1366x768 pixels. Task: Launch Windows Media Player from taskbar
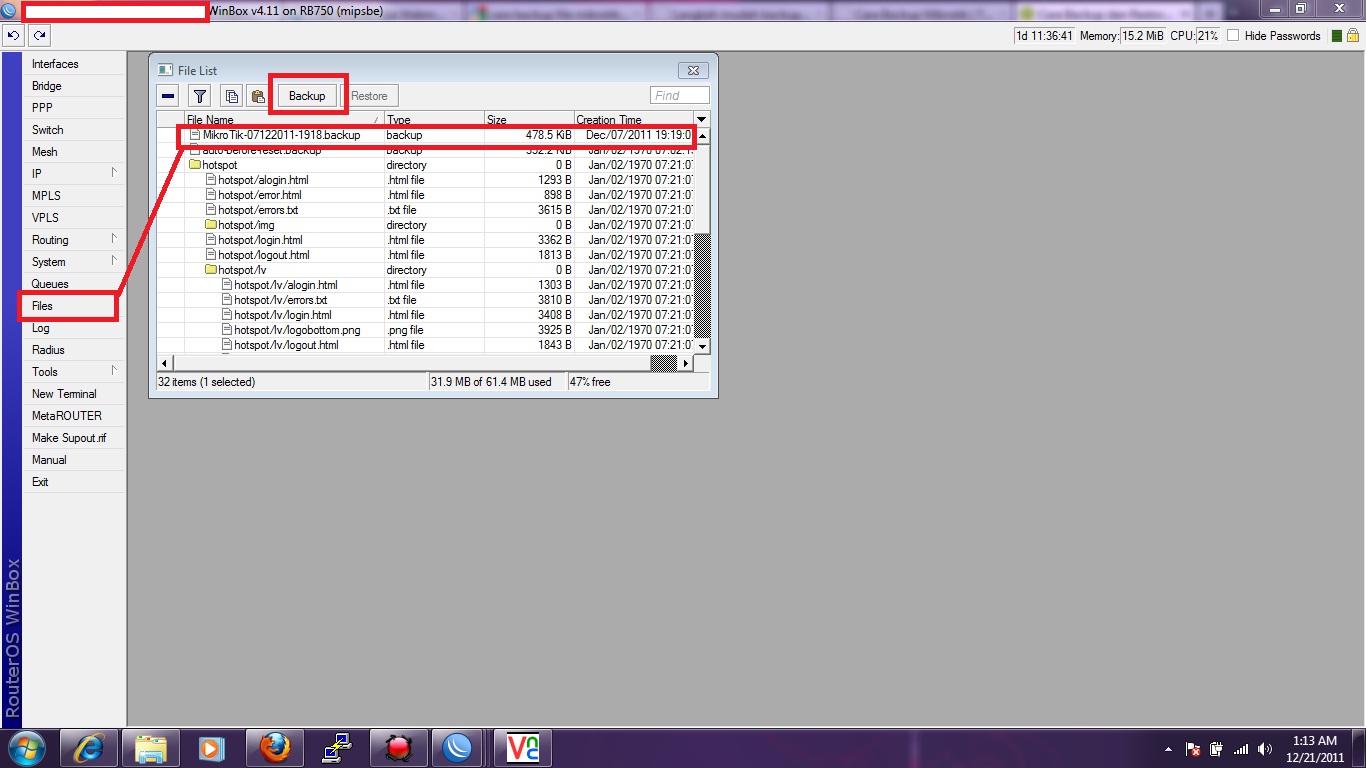tap(209, 748)
